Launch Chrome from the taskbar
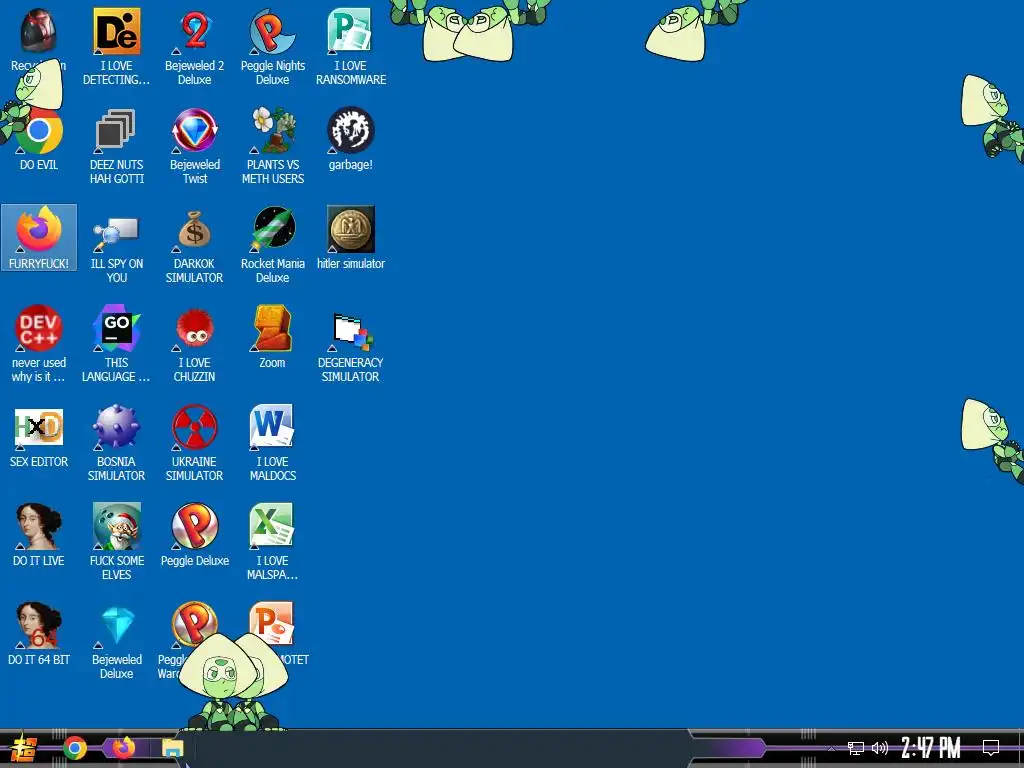1024x768 pixels. (75, 748)
